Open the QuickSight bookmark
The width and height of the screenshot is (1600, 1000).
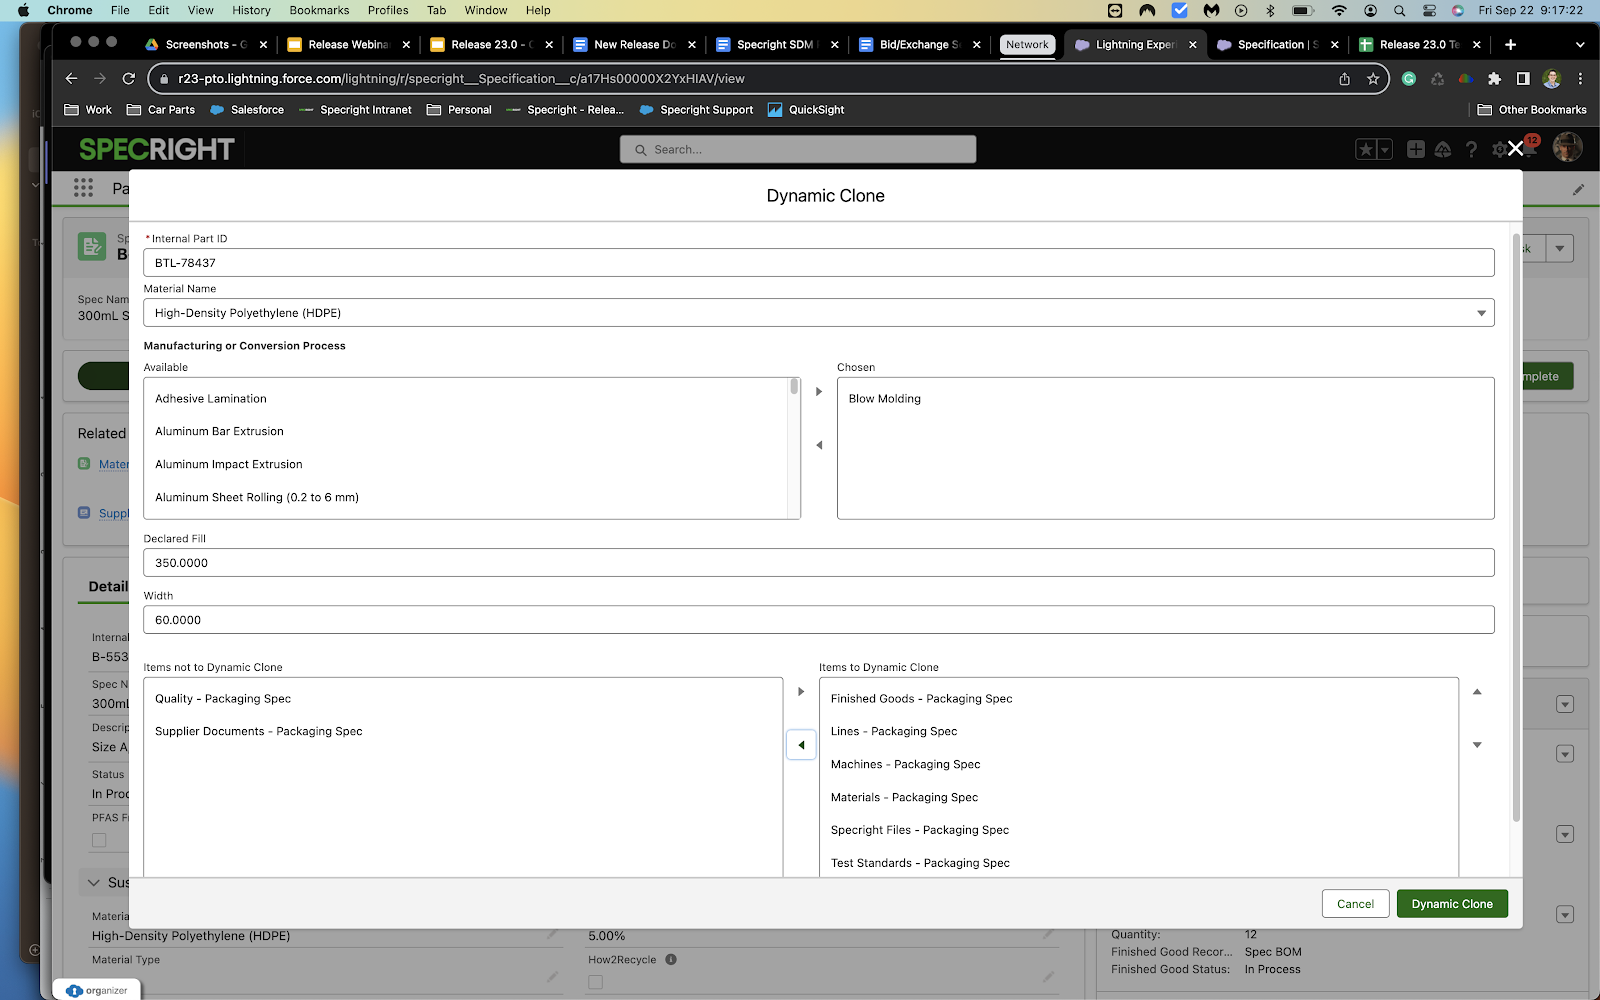[x=806, y=110]
